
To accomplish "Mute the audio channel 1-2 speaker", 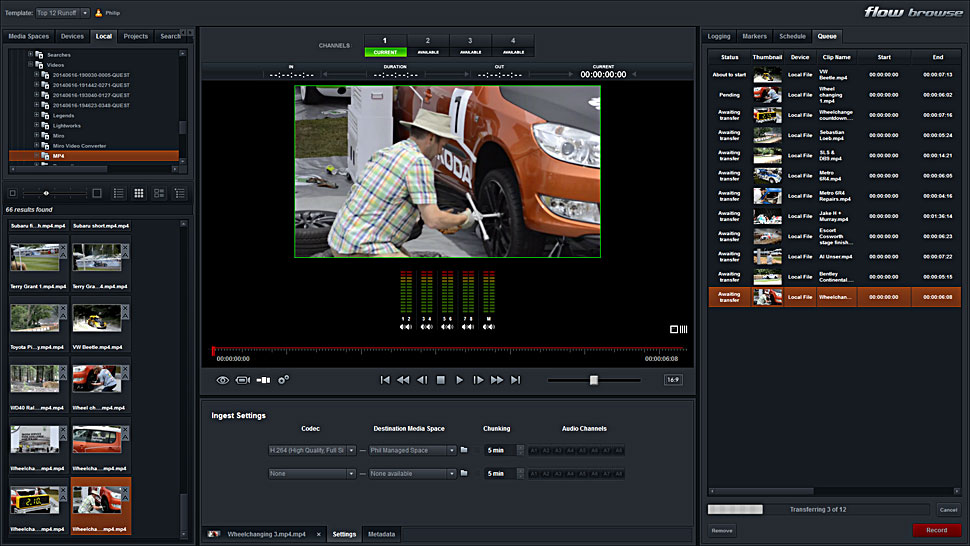I will pos(406,327).
